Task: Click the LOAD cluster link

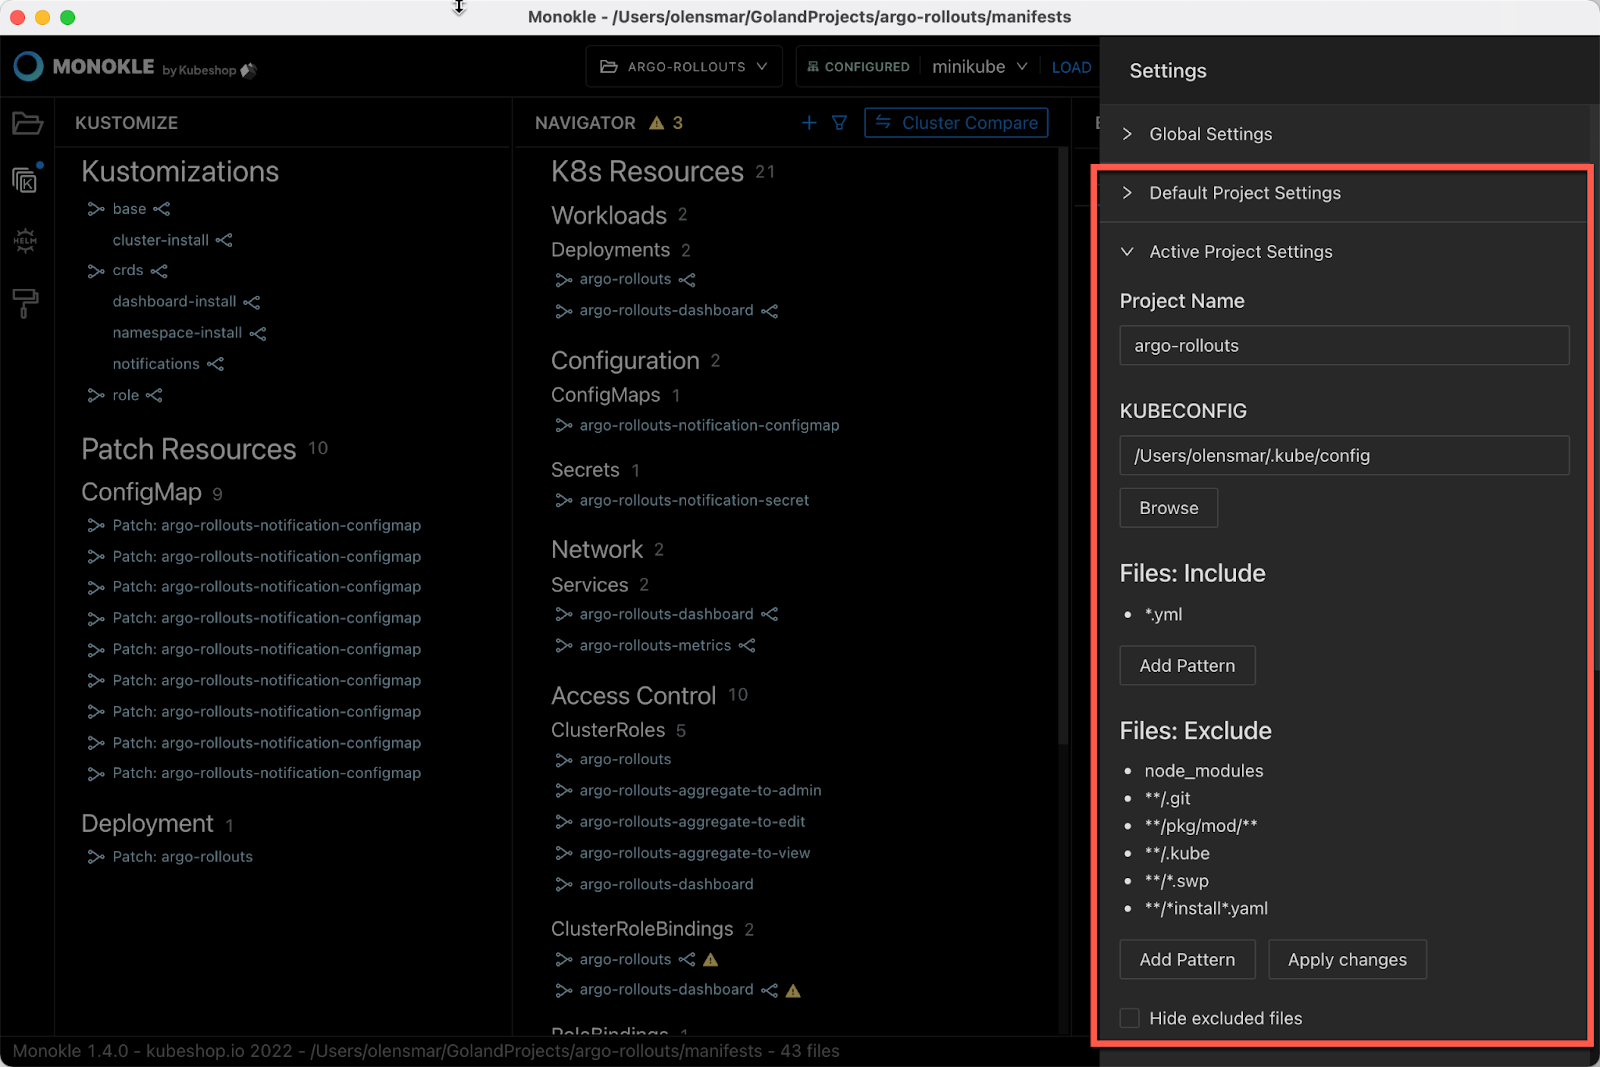Action: 1071,67
